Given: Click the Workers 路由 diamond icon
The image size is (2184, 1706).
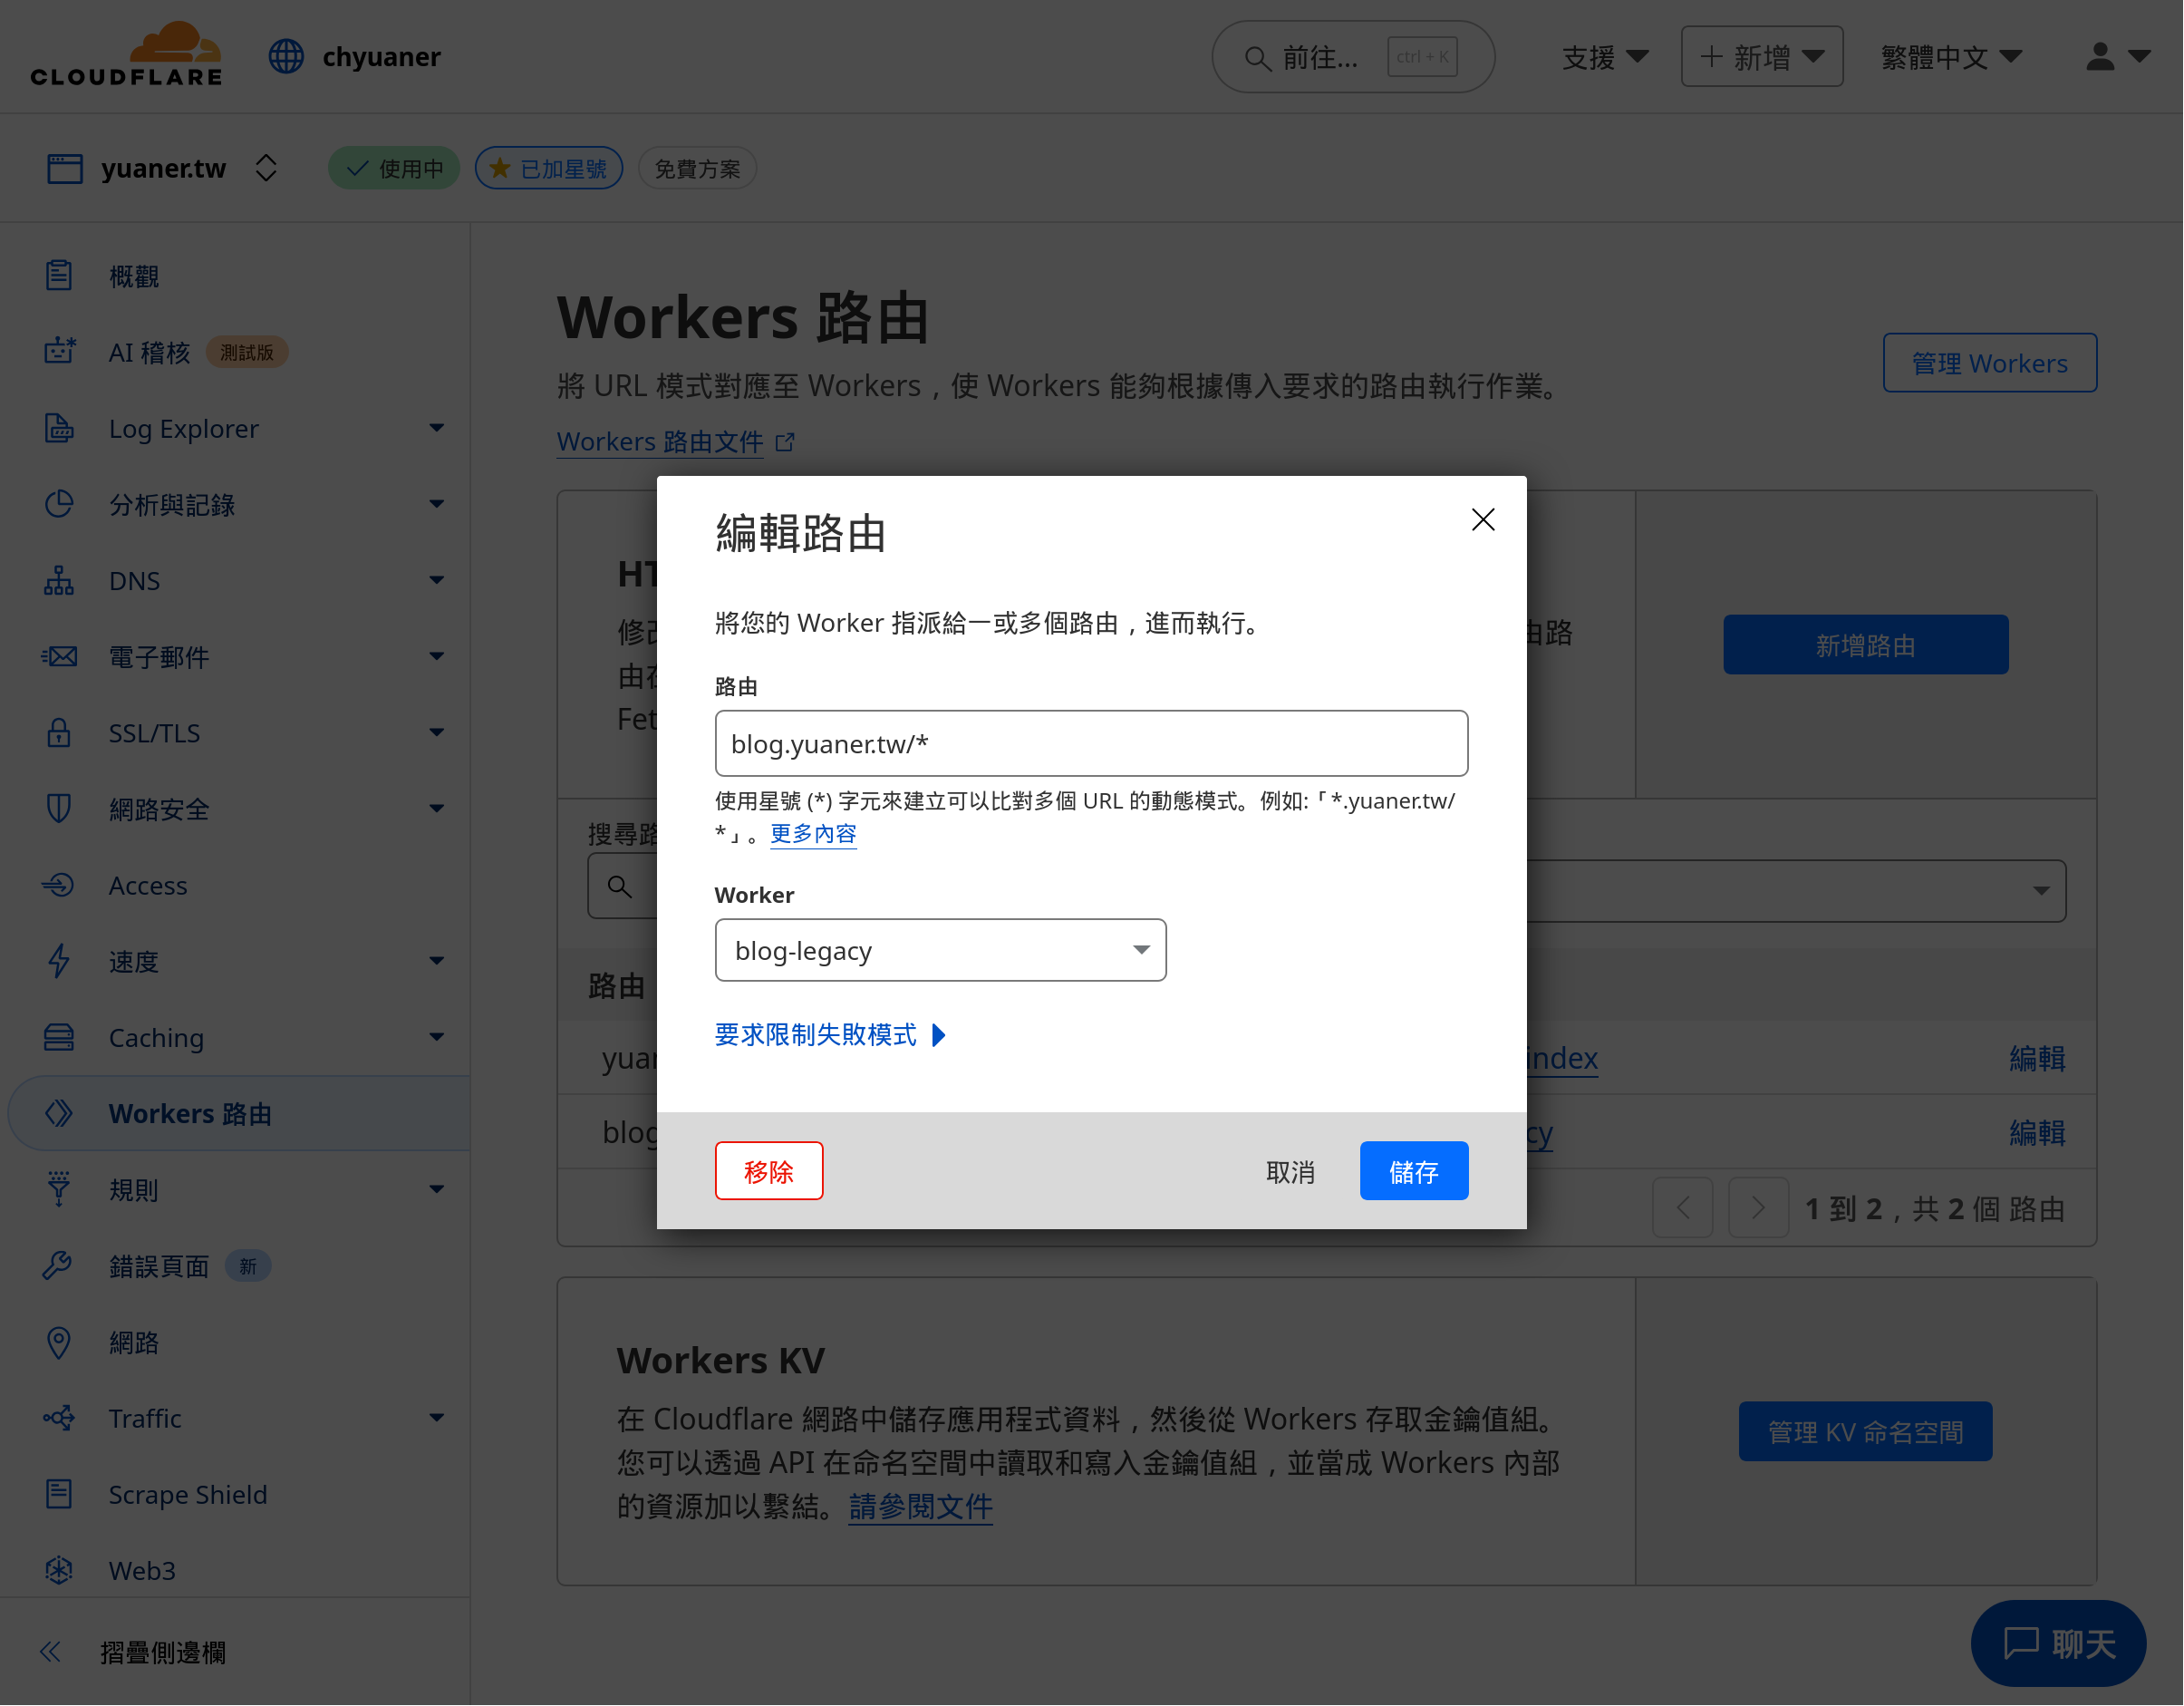Looking at the screenshot, I should point(59,1113).
